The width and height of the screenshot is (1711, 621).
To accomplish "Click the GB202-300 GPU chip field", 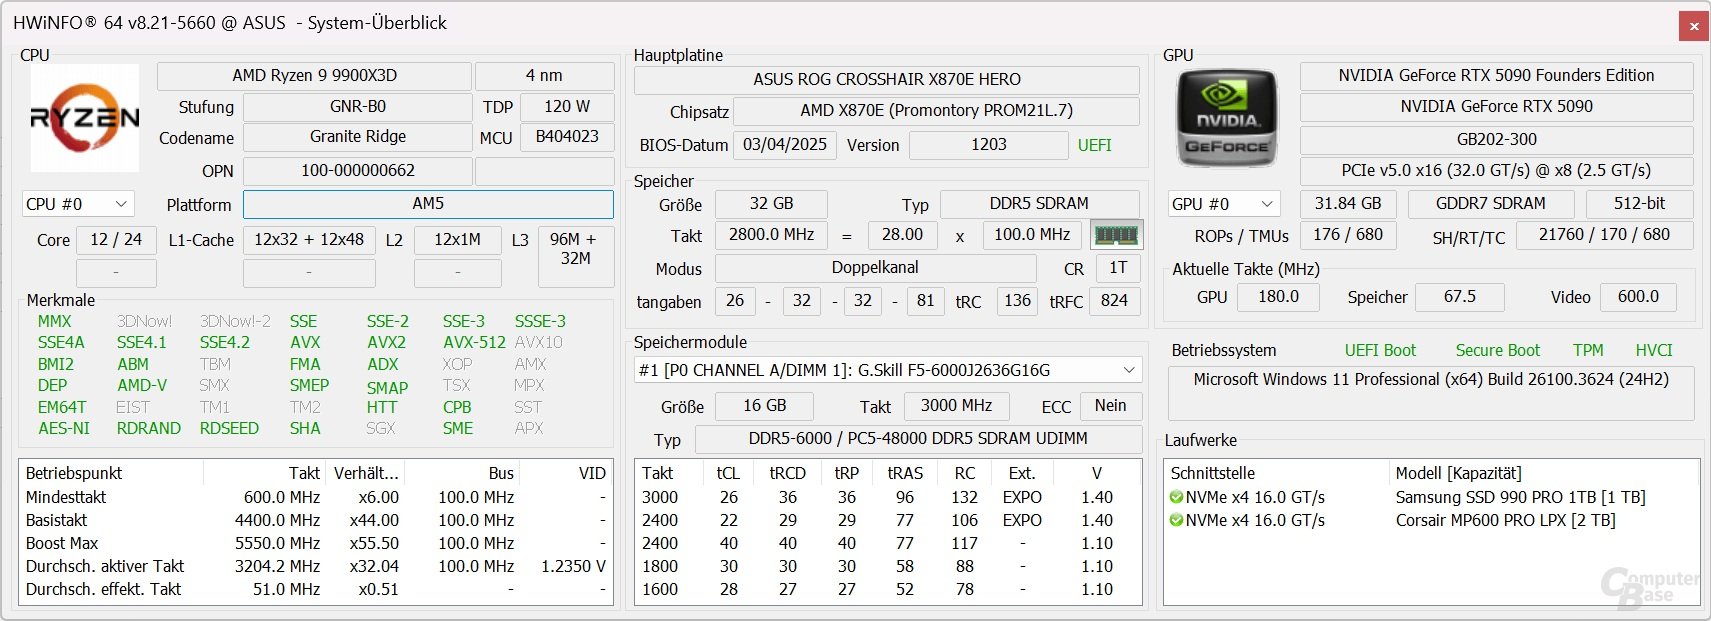I will point(1496,140).
